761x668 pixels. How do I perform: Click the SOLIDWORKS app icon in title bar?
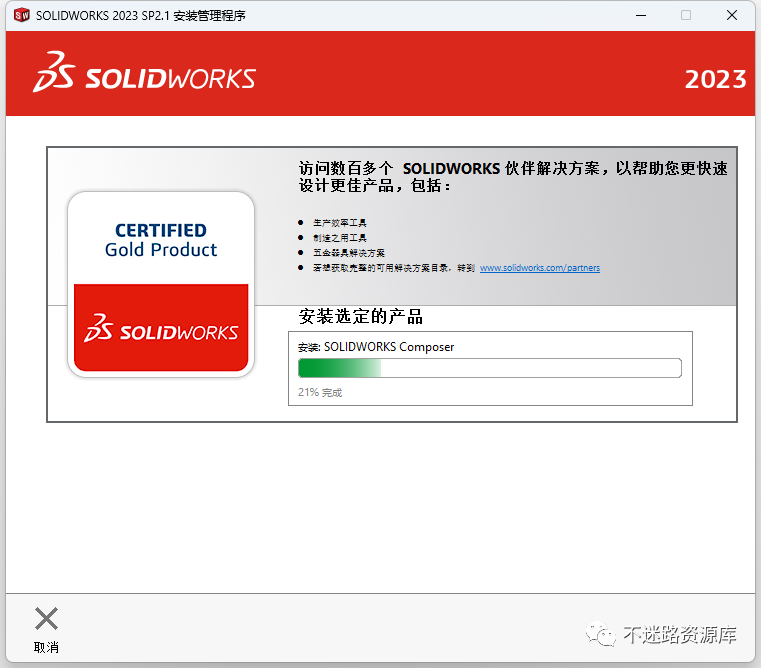[x=22, y=16]
